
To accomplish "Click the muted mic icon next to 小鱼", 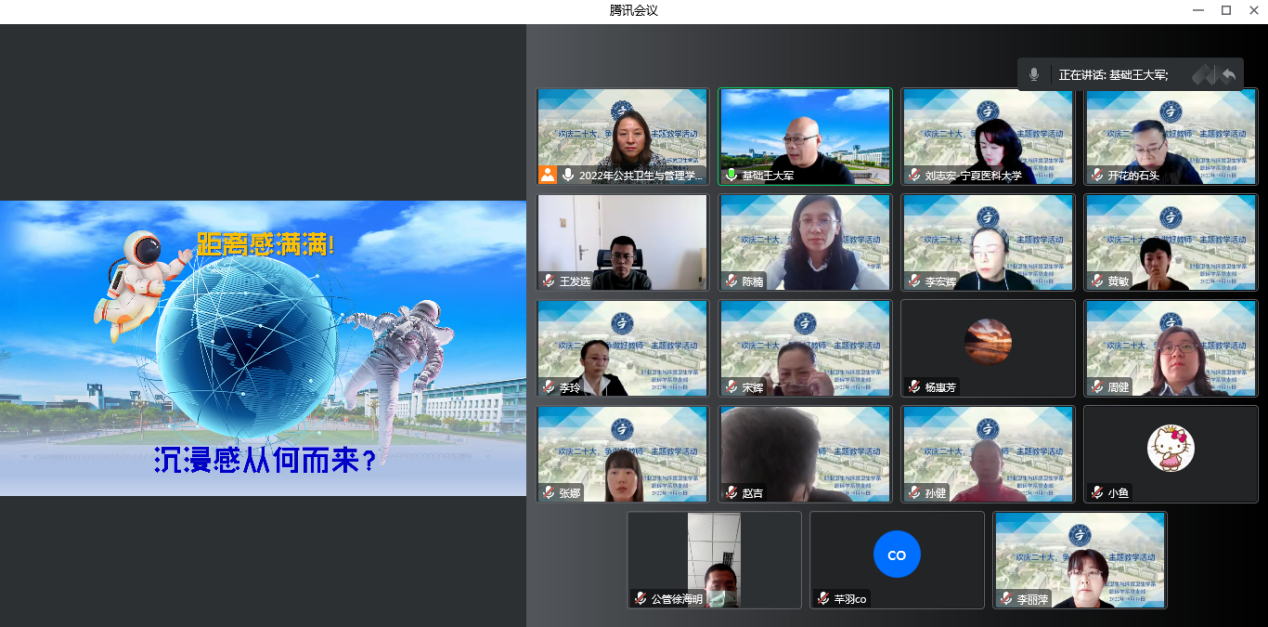I will [x=1097, y=493].
